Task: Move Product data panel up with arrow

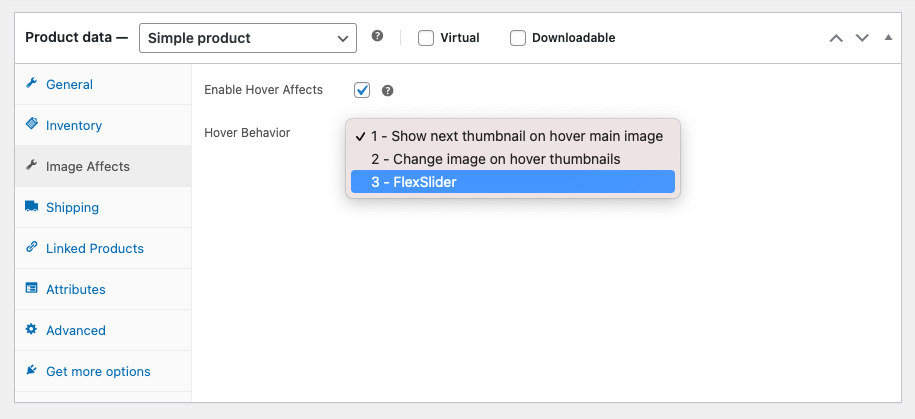Action: (x=836, y=38)
